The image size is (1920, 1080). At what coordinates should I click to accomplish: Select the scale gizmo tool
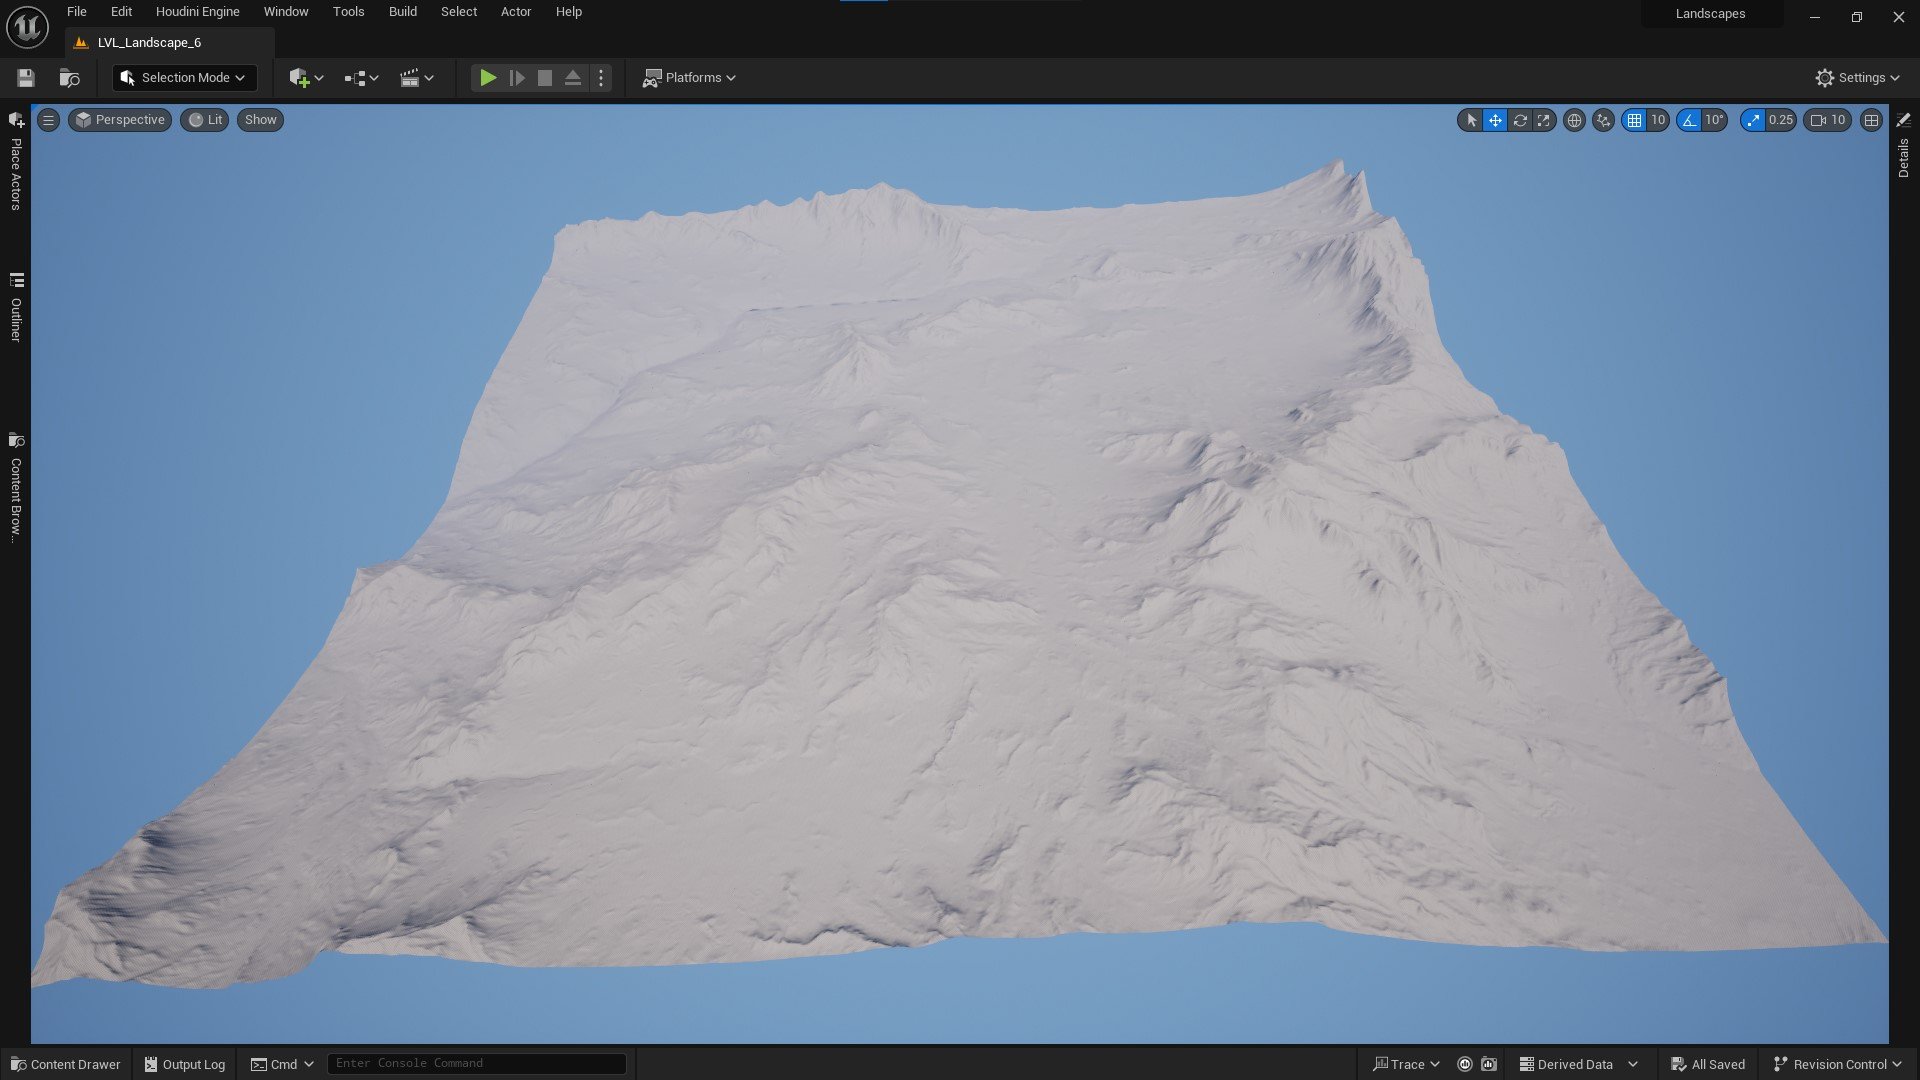click(x=1544, y=120)
